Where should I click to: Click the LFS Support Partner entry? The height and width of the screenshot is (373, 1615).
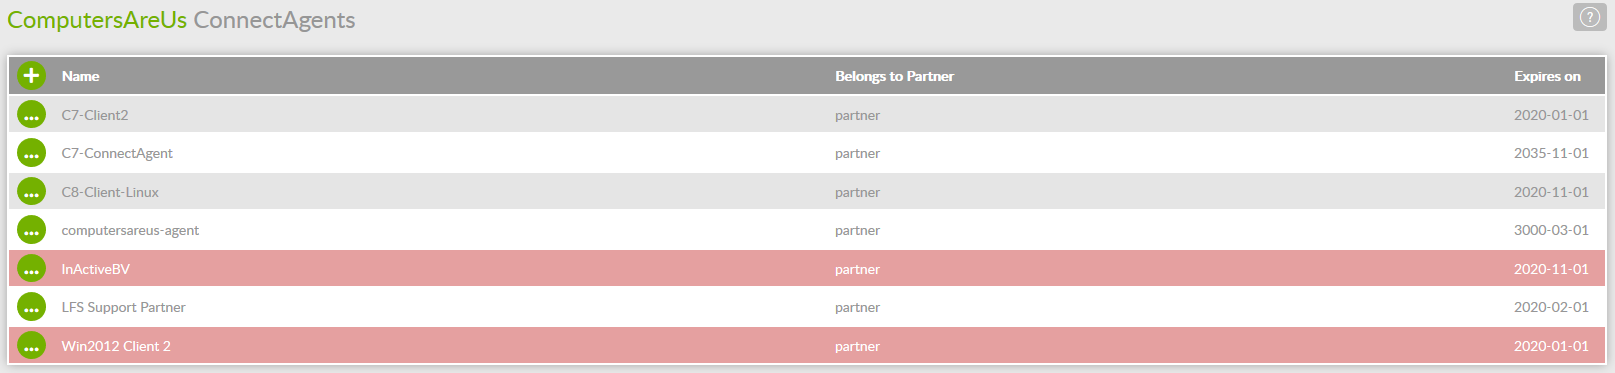click(x=123, y=307)
